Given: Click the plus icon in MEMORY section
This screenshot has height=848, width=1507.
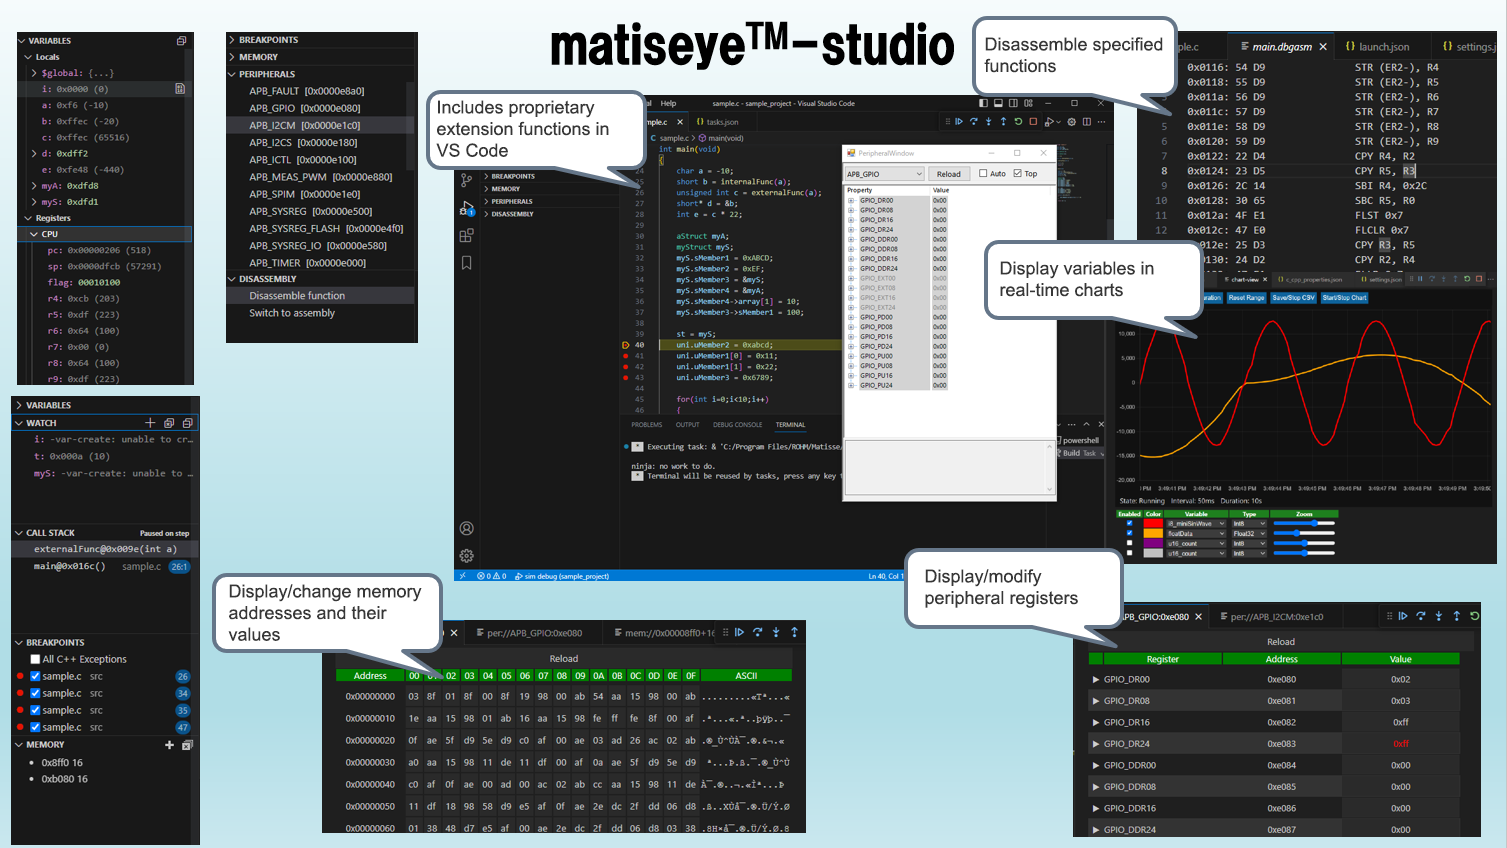Looking at the screenshot, I should [x=169, y=745].
